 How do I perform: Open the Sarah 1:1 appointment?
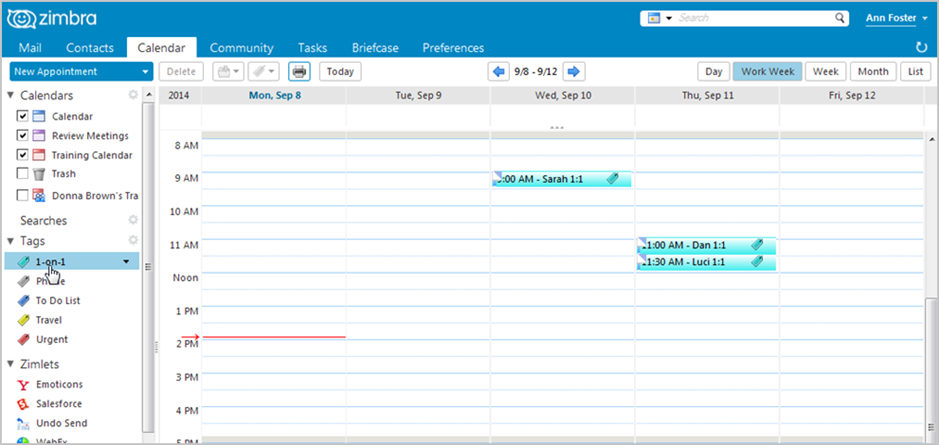tap(561, 178)
